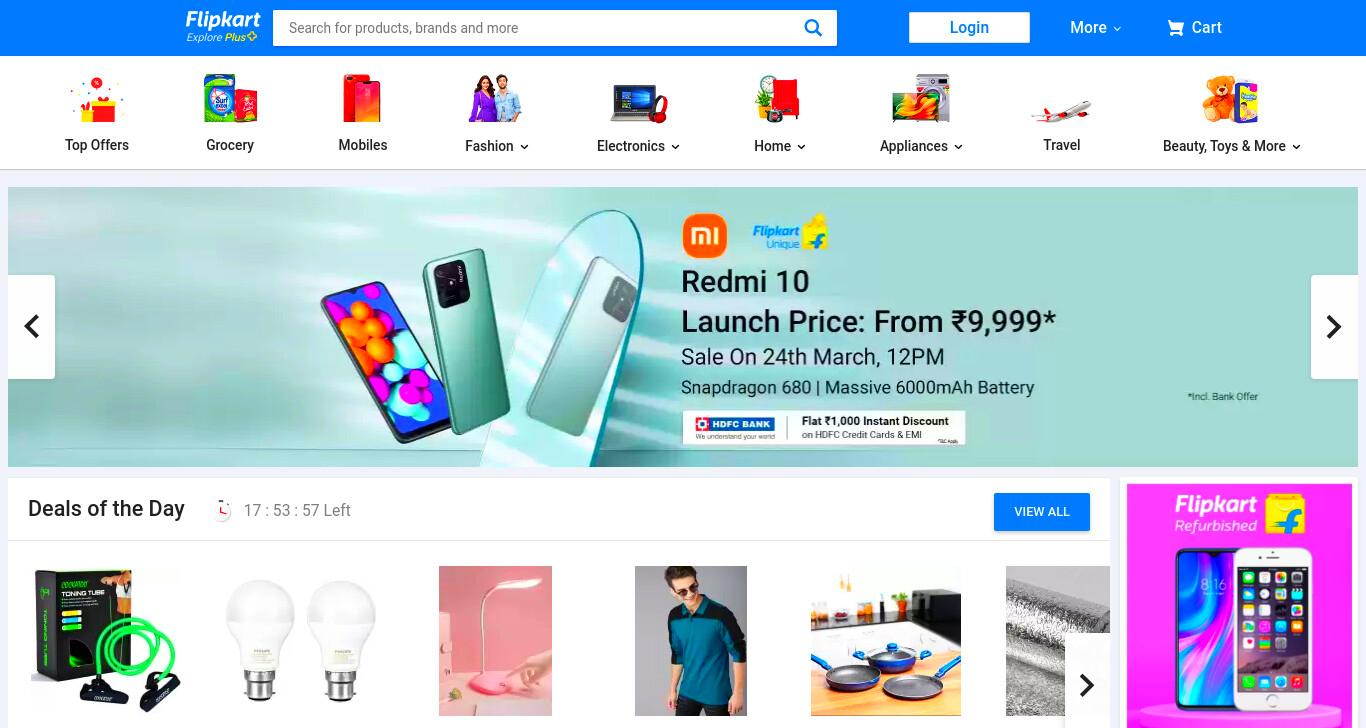Show next deals with carousel arrow
The image size is (1366, 728).
click(x=1087, y=685)
